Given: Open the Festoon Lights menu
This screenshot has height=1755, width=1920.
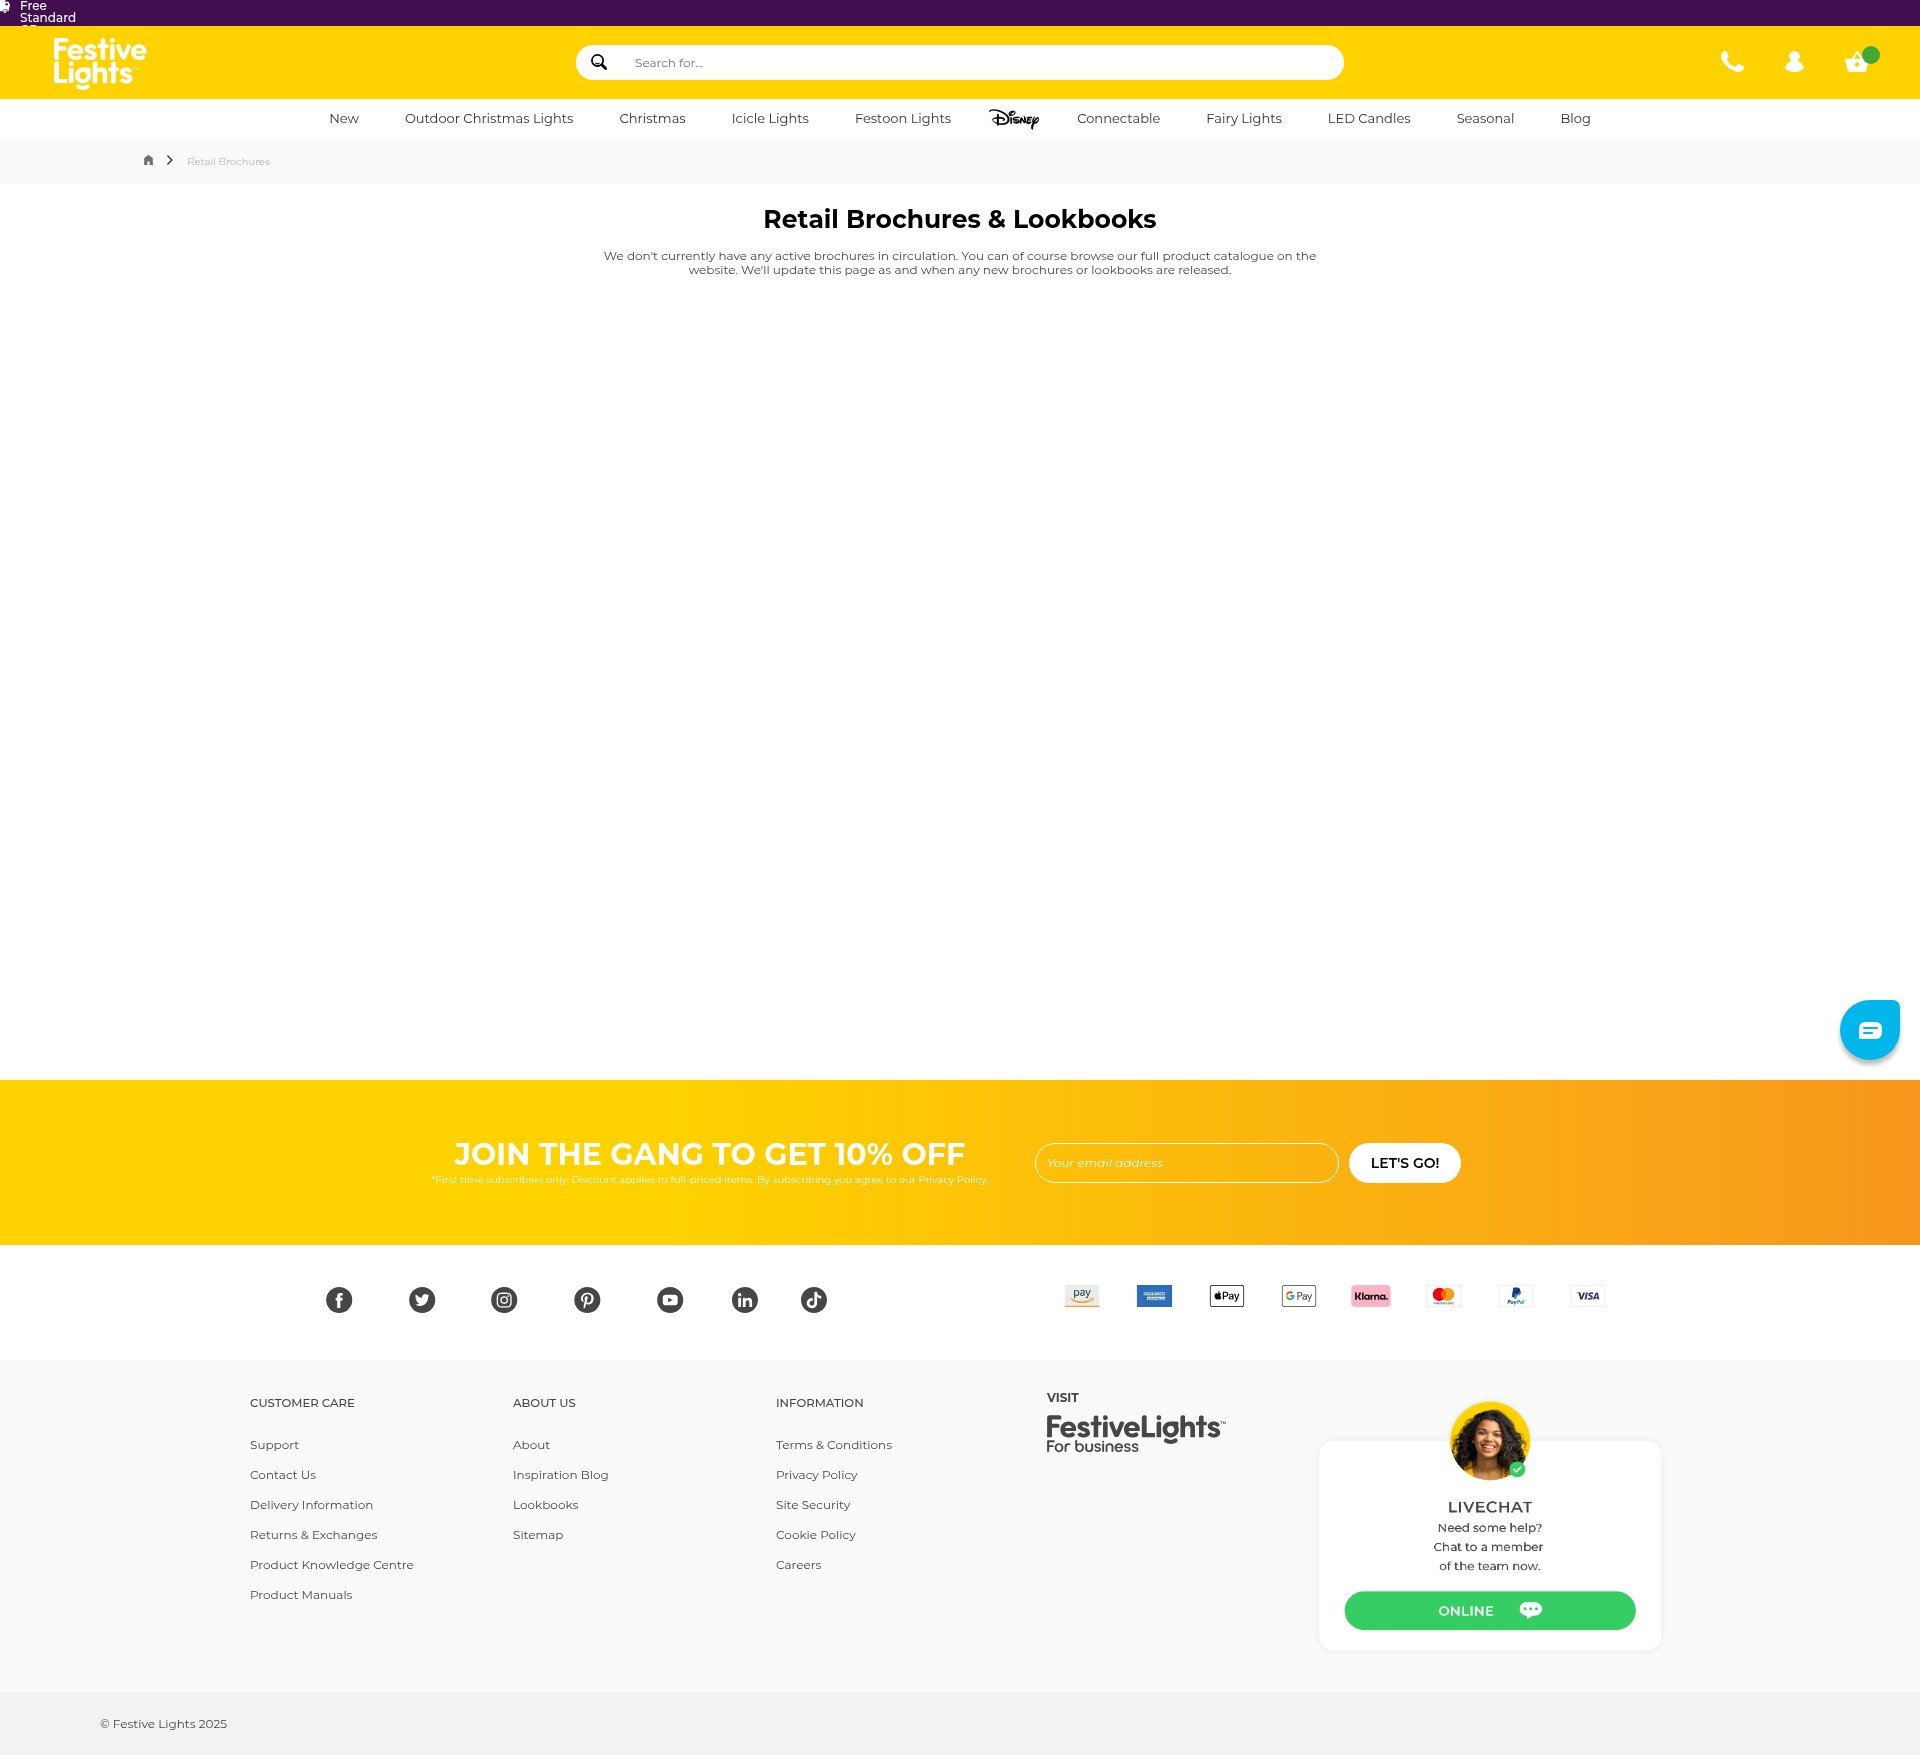Looking at the screenshot, I should (x=903, y=118).
